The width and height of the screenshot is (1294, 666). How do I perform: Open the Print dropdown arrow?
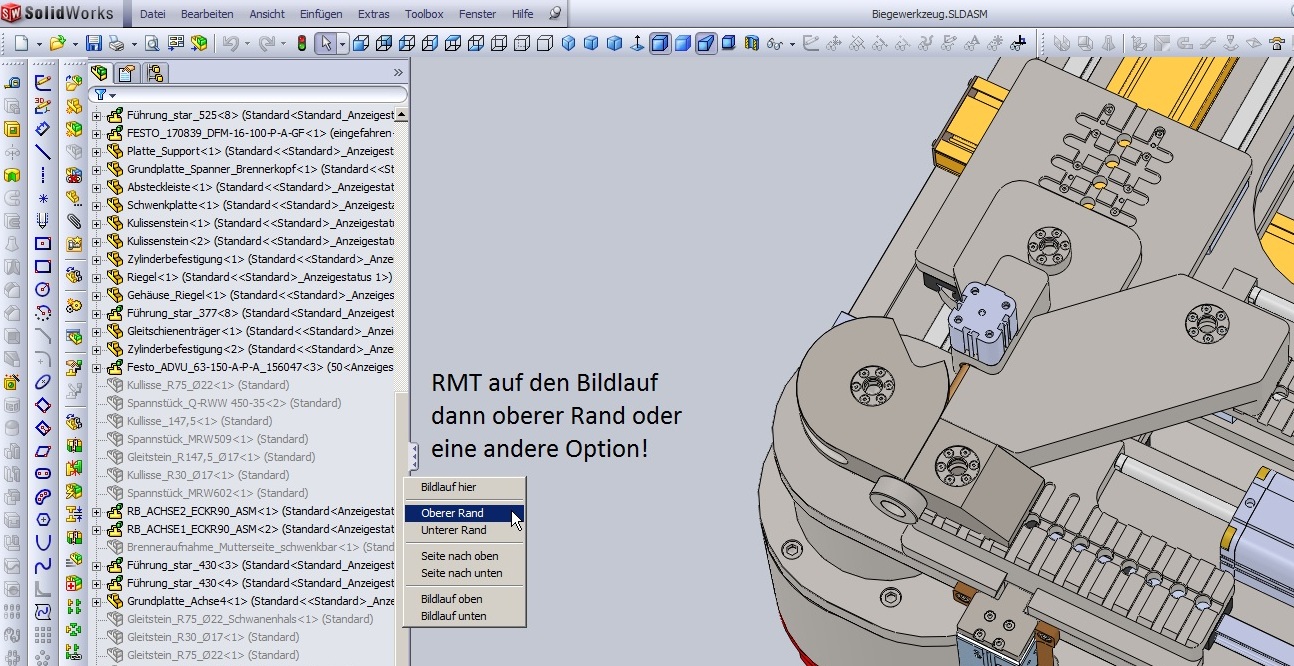tap(134, 44)
